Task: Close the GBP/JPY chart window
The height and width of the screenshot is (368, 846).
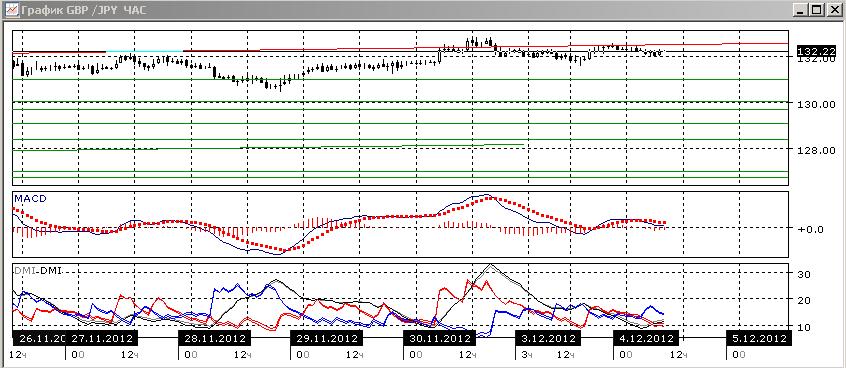Action: point(834,10)
